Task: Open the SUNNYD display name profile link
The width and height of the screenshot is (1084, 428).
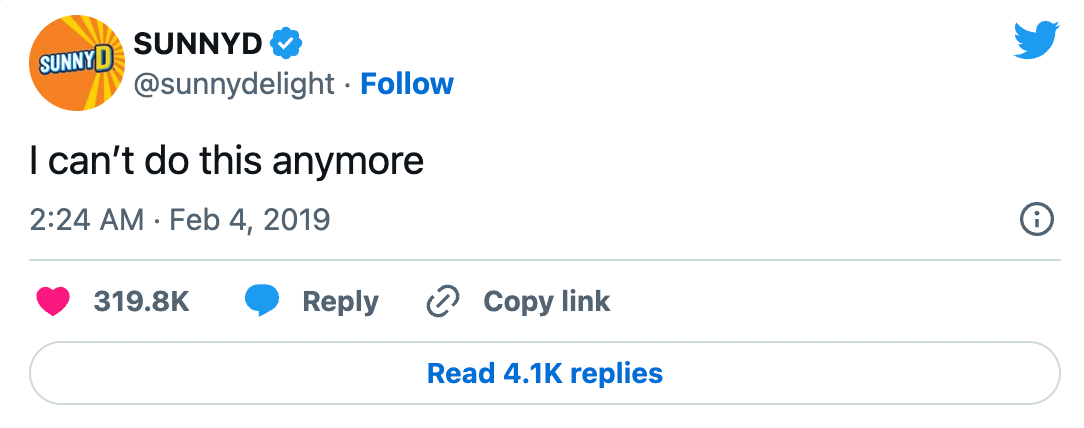Action: (x=197, y=43)
